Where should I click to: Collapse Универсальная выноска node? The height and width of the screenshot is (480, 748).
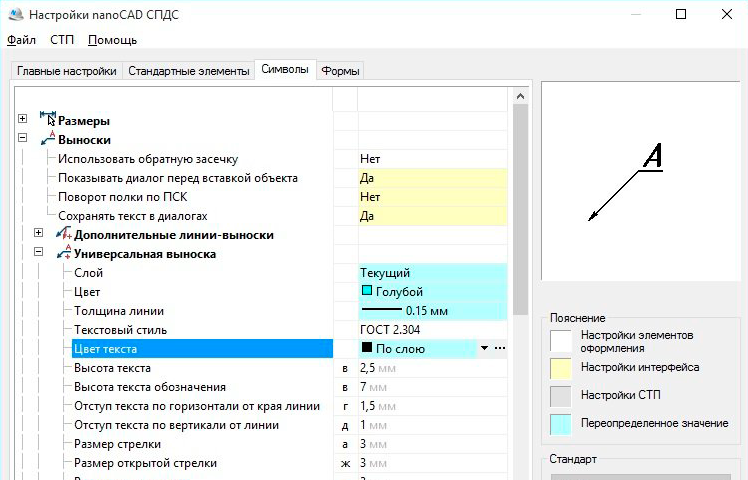(39, 251)
